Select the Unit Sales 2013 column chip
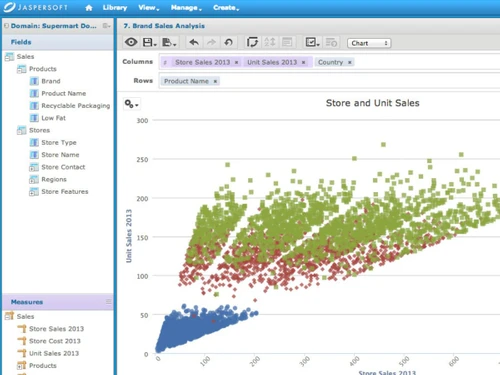500x375 pixels. [x=272, y=62]
